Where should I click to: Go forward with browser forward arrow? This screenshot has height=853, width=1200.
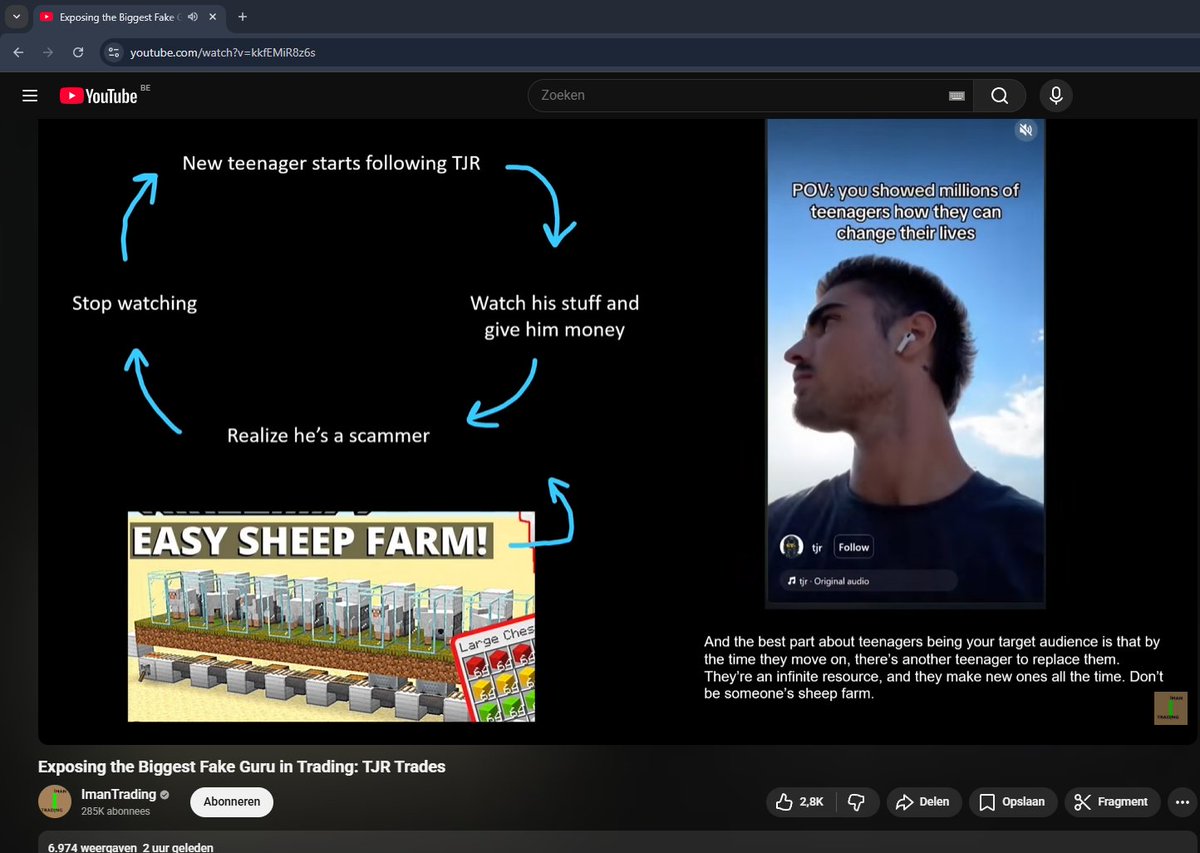click(48, 52)
